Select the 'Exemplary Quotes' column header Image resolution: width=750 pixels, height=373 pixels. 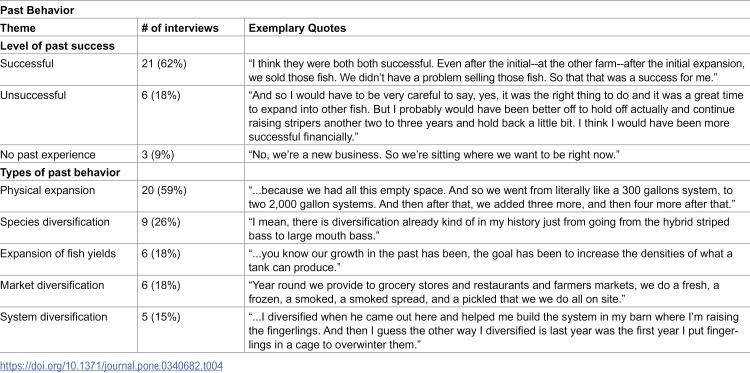tap(297, 28)
